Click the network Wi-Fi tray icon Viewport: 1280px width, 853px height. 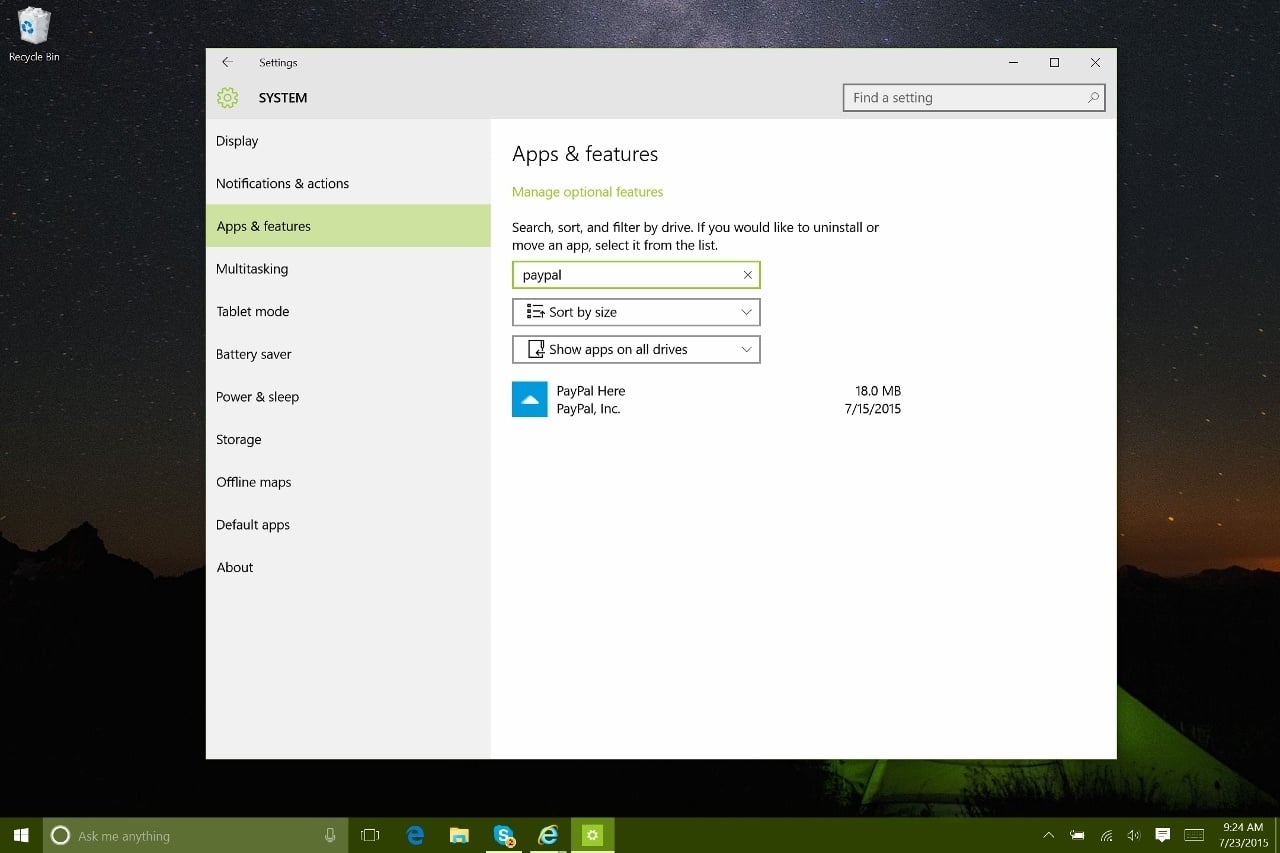(x=1106, y=835)
